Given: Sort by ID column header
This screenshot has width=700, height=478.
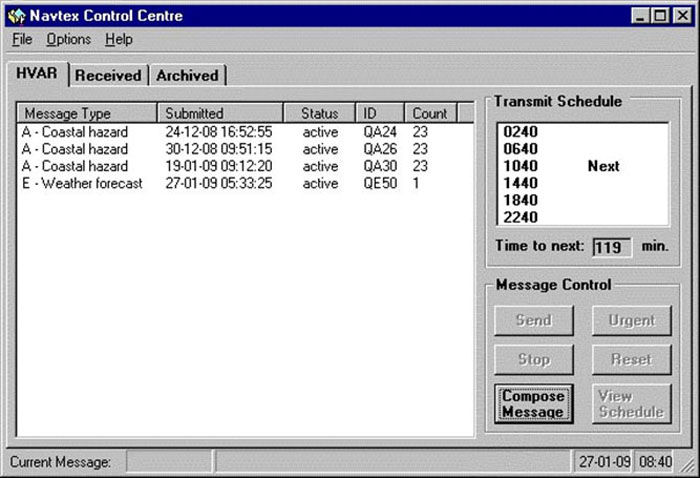Looking at the screenshot, I should [x=380, y=113].
